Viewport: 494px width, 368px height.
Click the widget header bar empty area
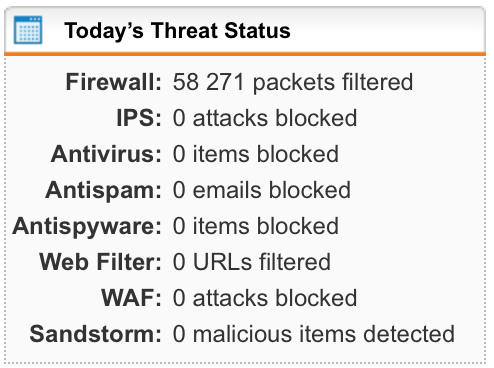pyautogui.click(x=387, y=30)
